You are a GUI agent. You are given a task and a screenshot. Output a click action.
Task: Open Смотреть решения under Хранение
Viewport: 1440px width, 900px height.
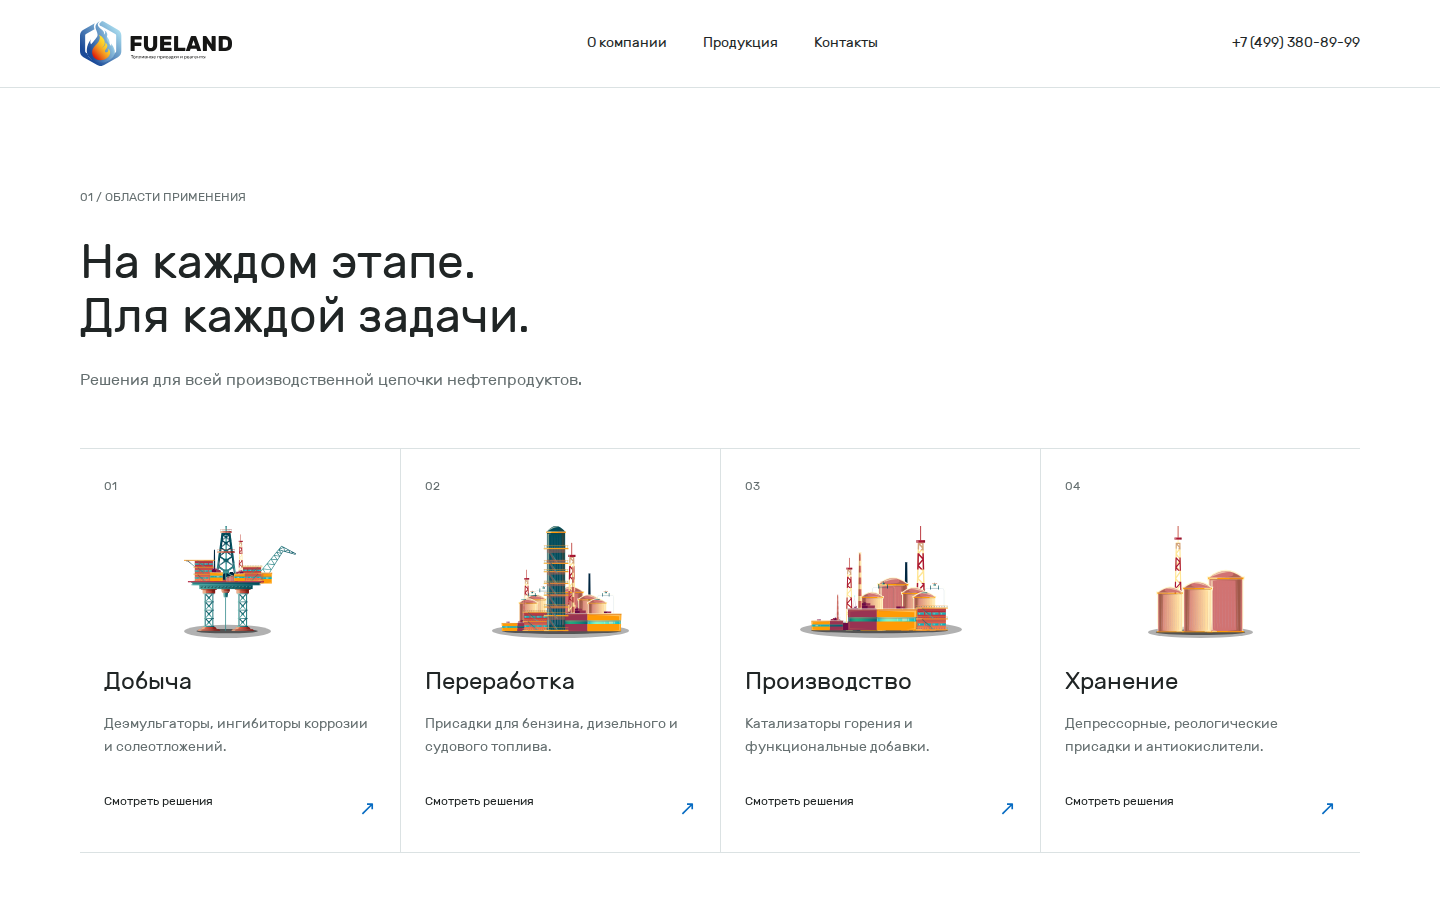tap(1119, 801)
